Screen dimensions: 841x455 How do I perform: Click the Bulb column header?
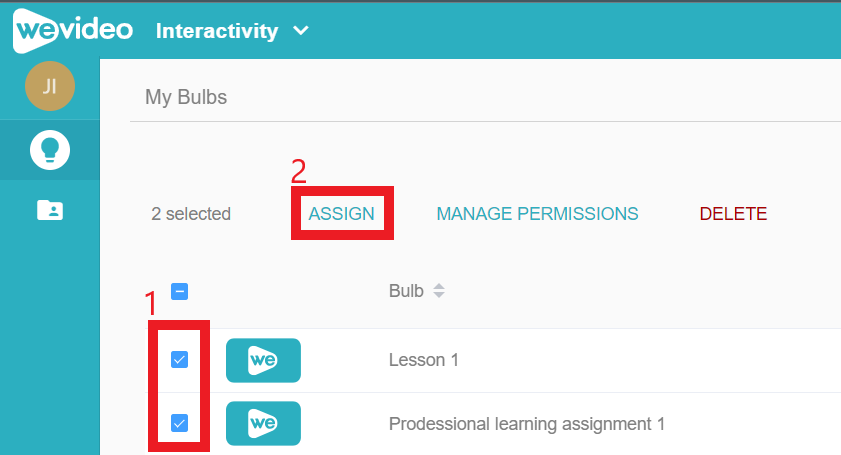coord(406,291)
